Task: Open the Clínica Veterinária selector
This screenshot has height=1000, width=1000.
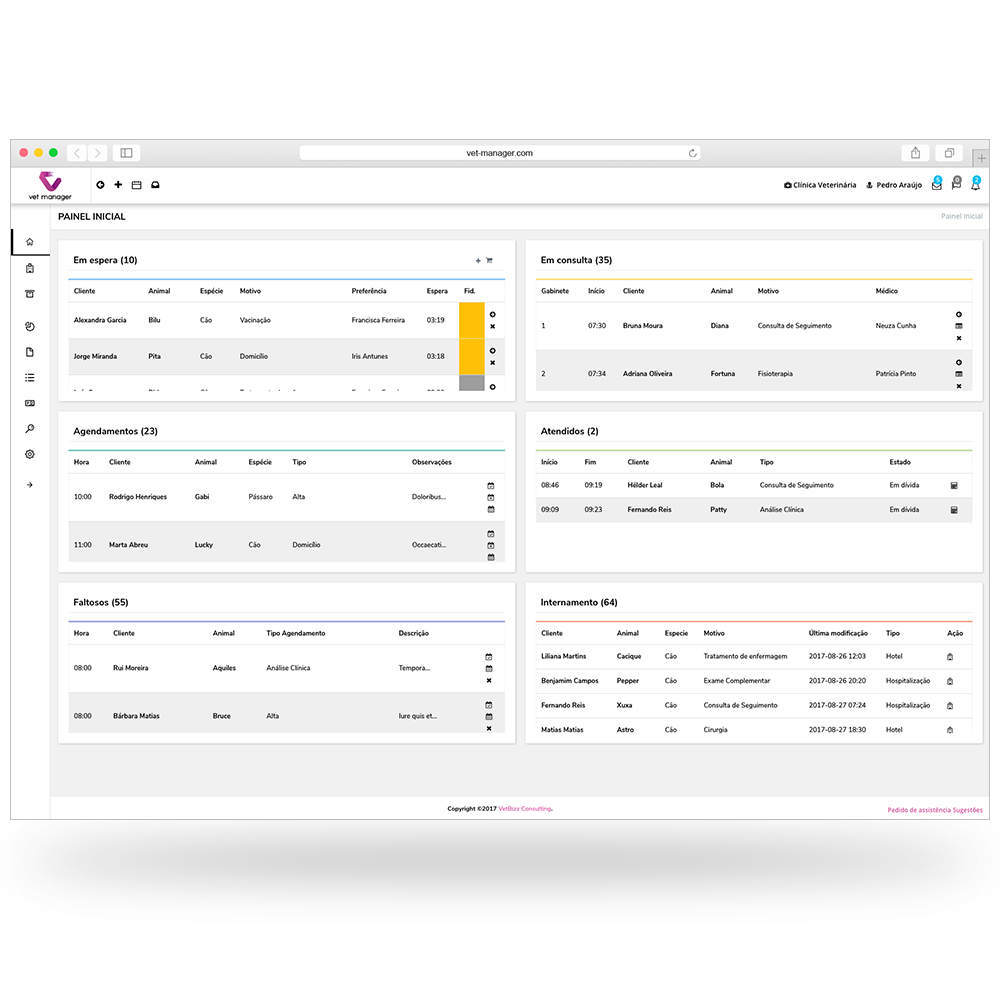Action: [820, 185]
